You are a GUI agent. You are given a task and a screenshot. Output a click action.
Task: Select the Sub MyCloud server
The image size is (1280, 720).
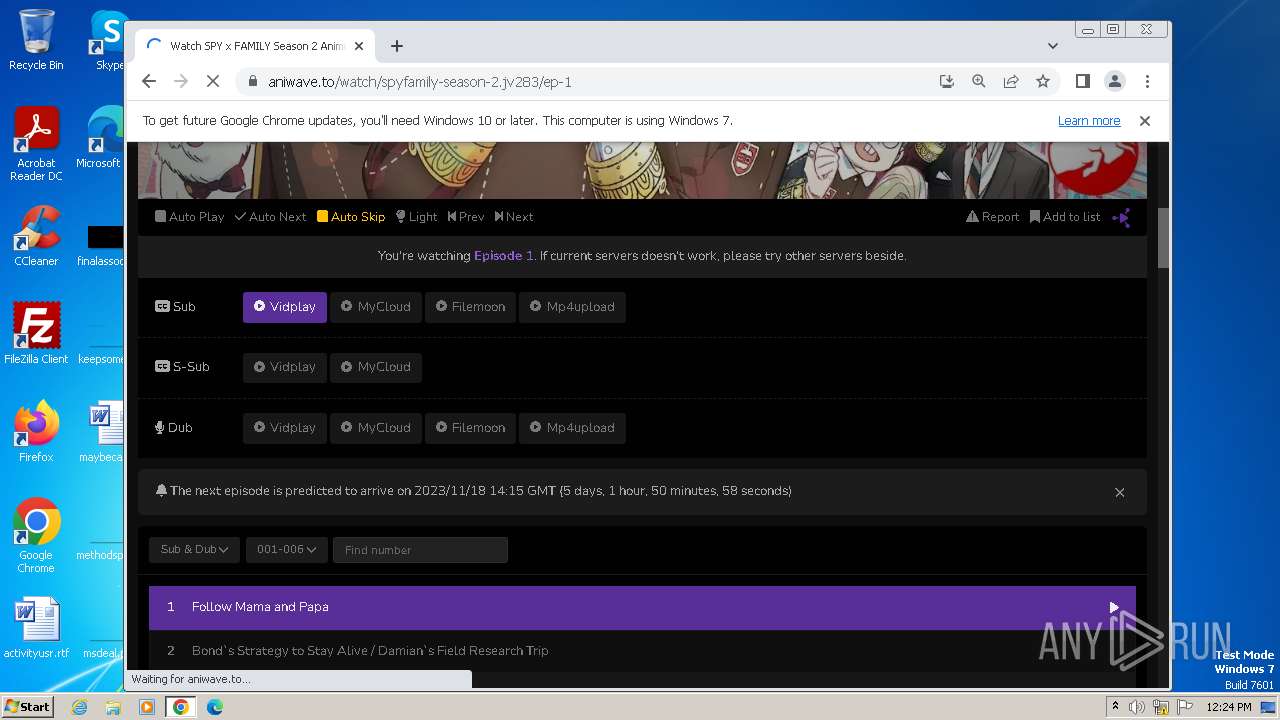(376, 307)
